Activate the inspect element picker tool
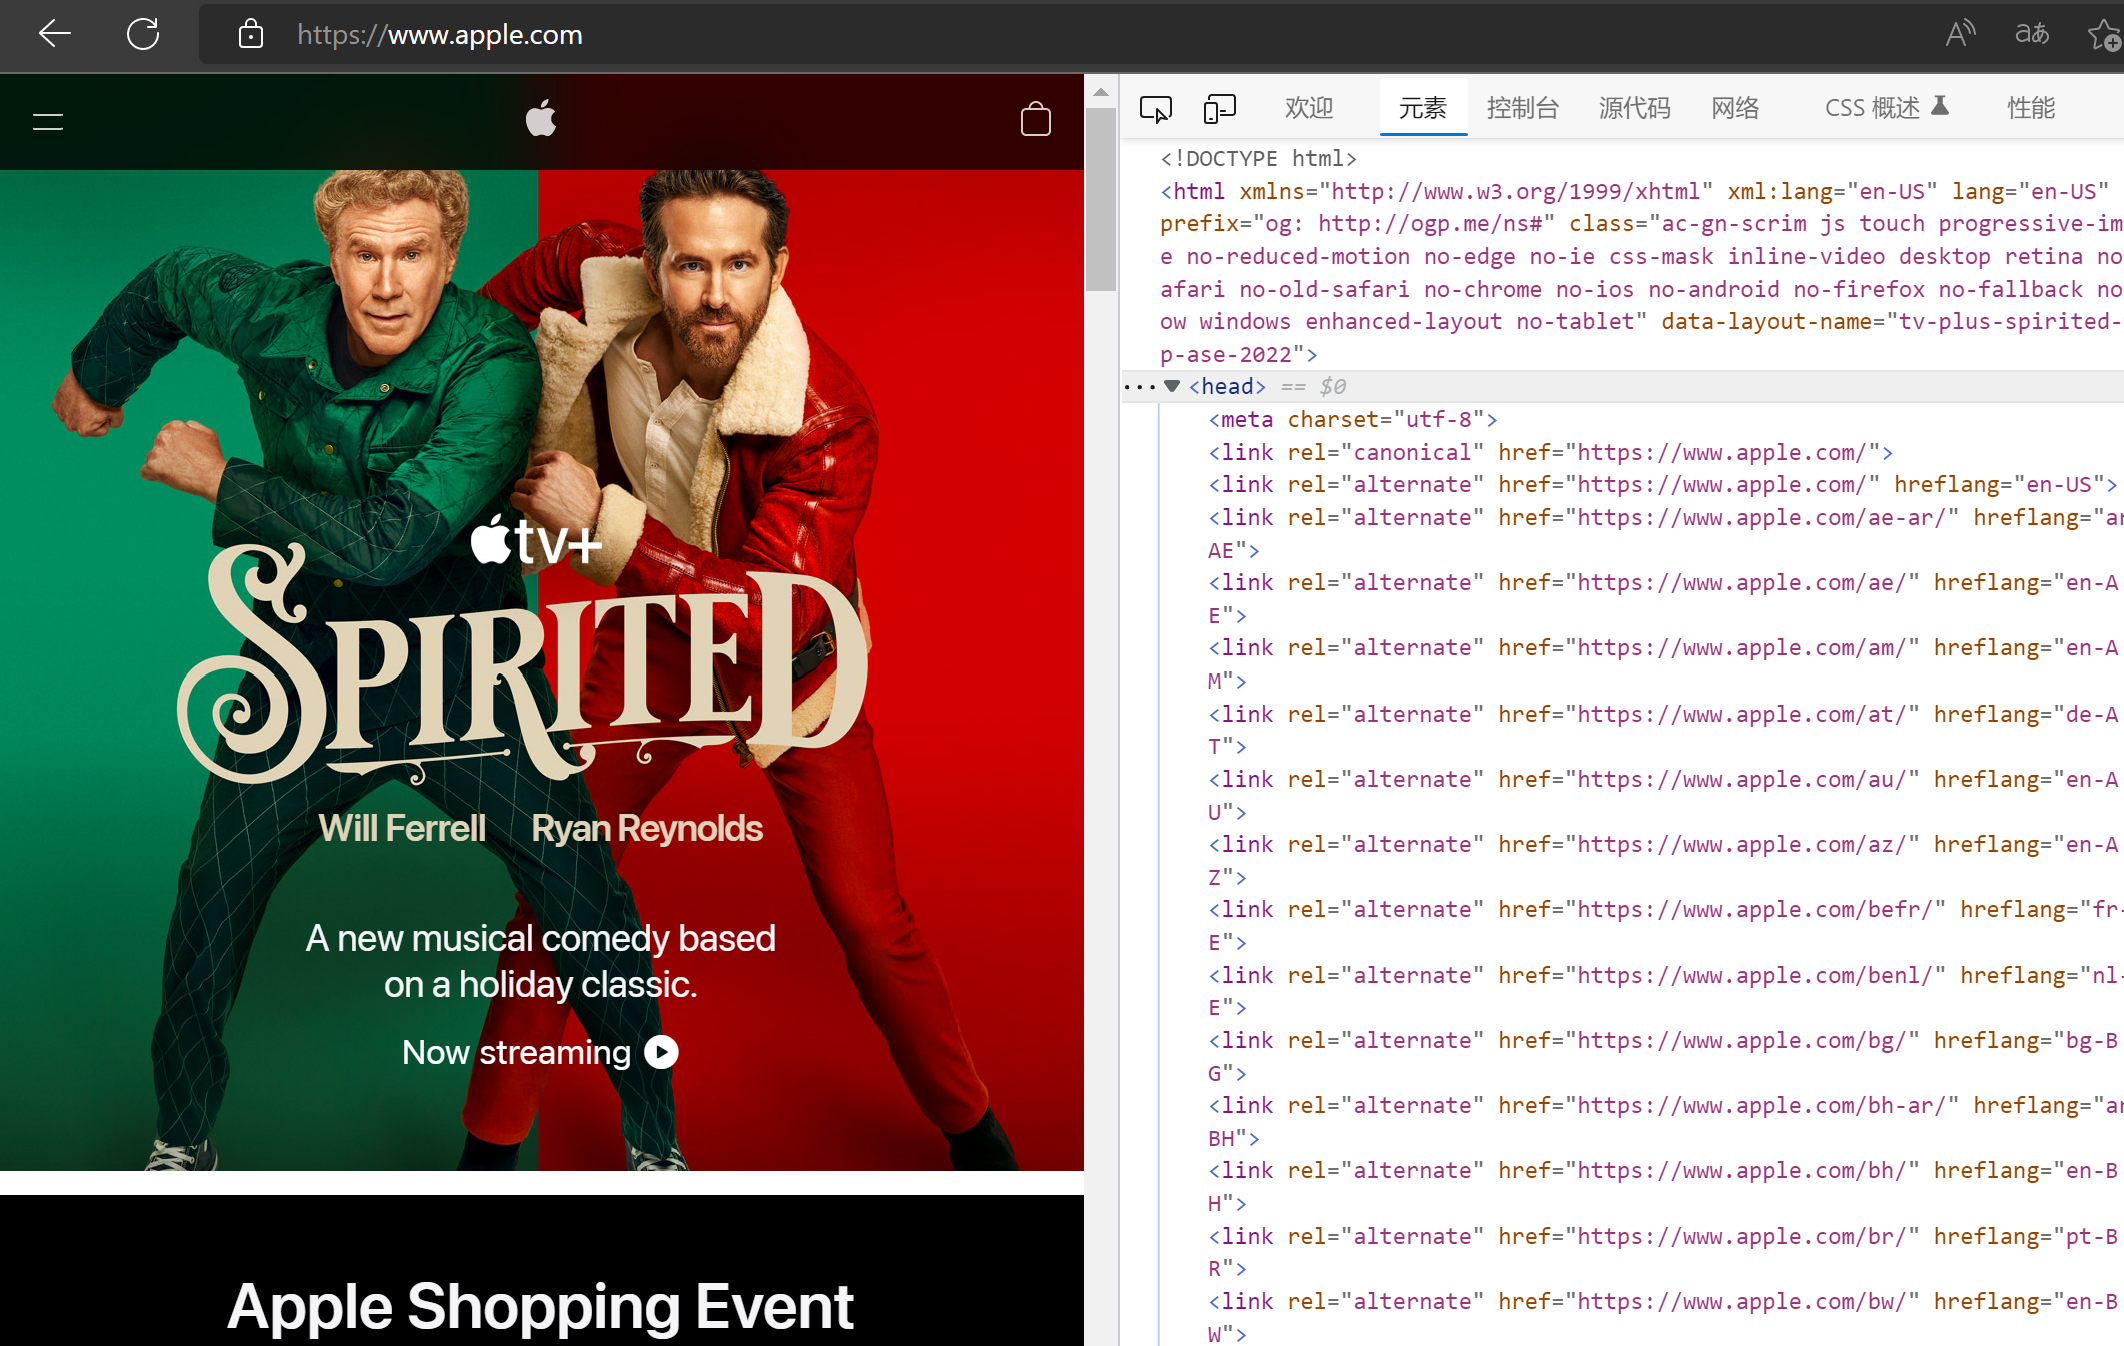Screen dimensions: 2124x1346 point(1156,108)
